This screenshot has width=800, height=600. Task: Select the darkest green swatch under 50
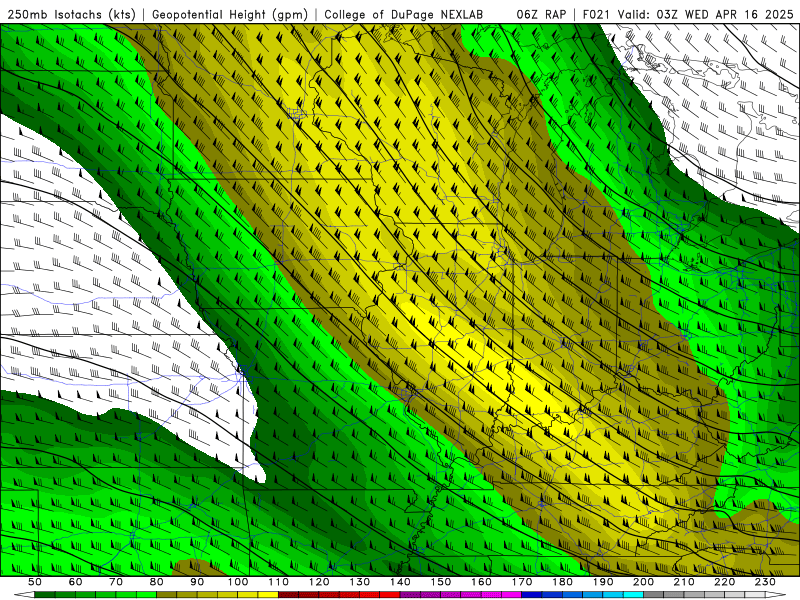(x=45, y=595)
